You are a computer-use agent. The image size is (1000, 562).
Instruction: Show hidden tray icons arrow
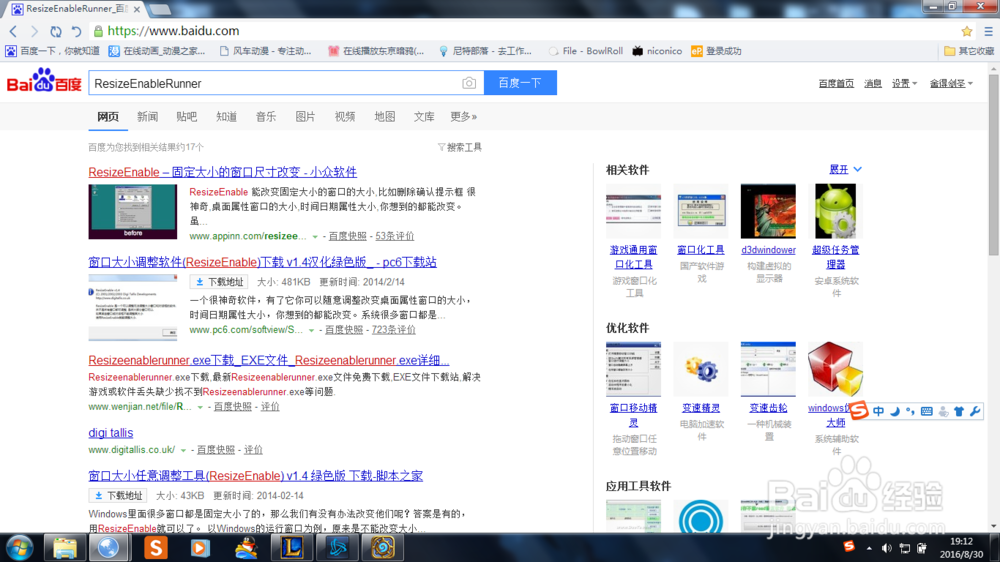tap(869, 548)
